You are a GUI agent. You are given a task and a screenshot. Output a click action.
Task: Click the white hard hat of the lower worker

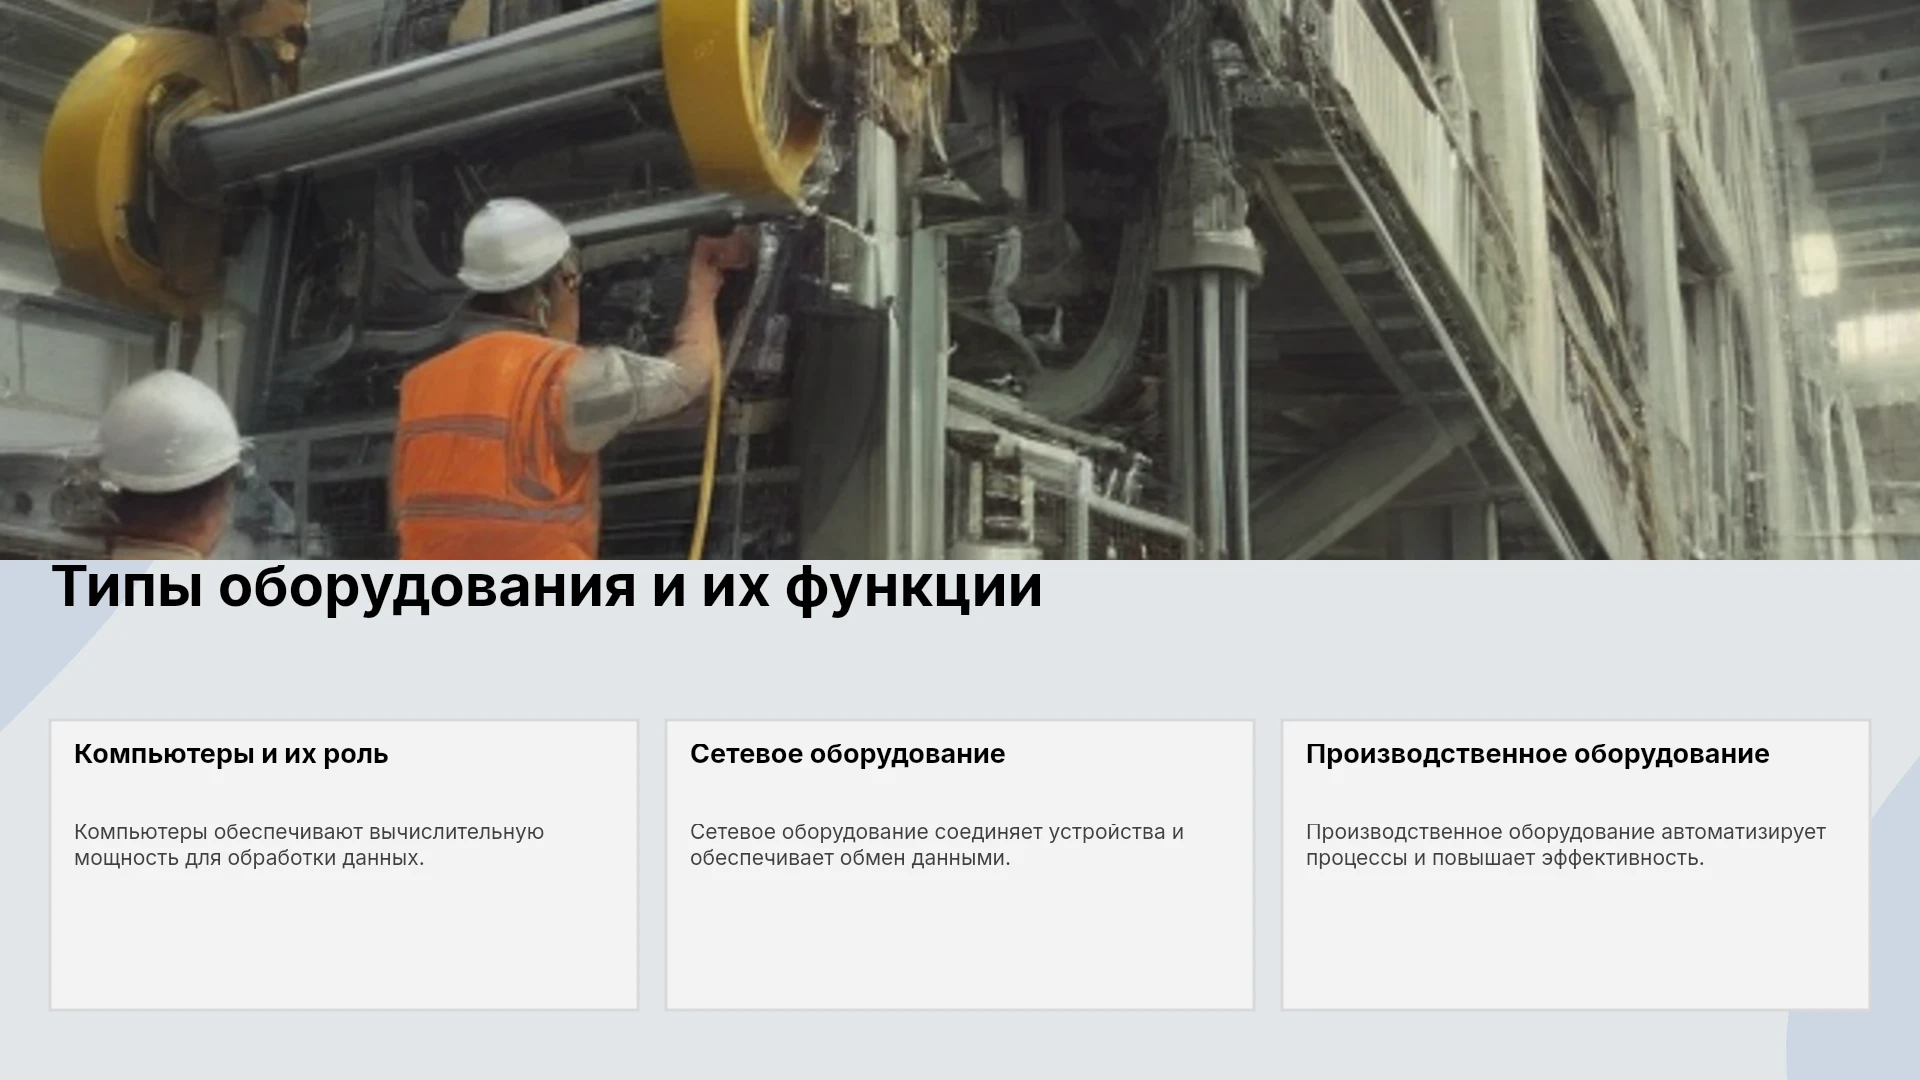(168, 432)
